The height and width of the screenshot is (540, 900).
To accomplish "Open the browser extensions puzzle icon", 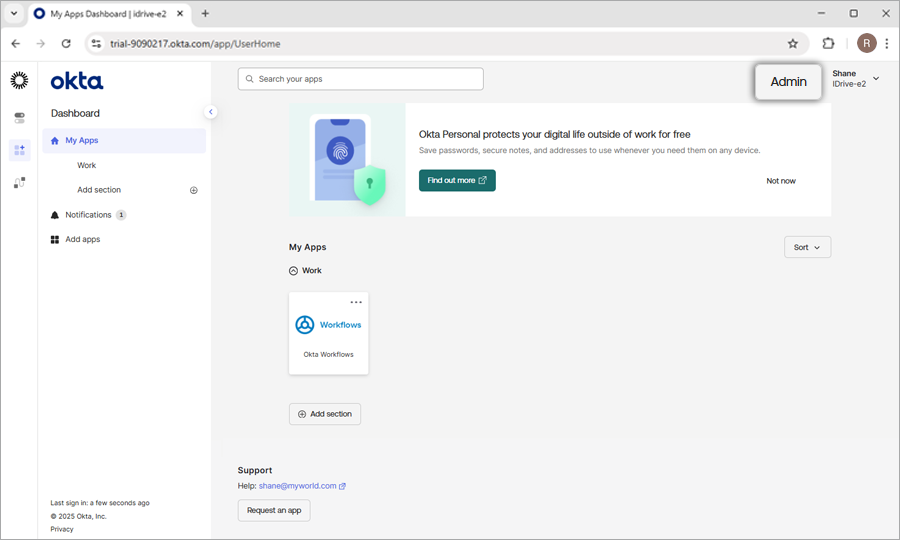I will [828, 43].
